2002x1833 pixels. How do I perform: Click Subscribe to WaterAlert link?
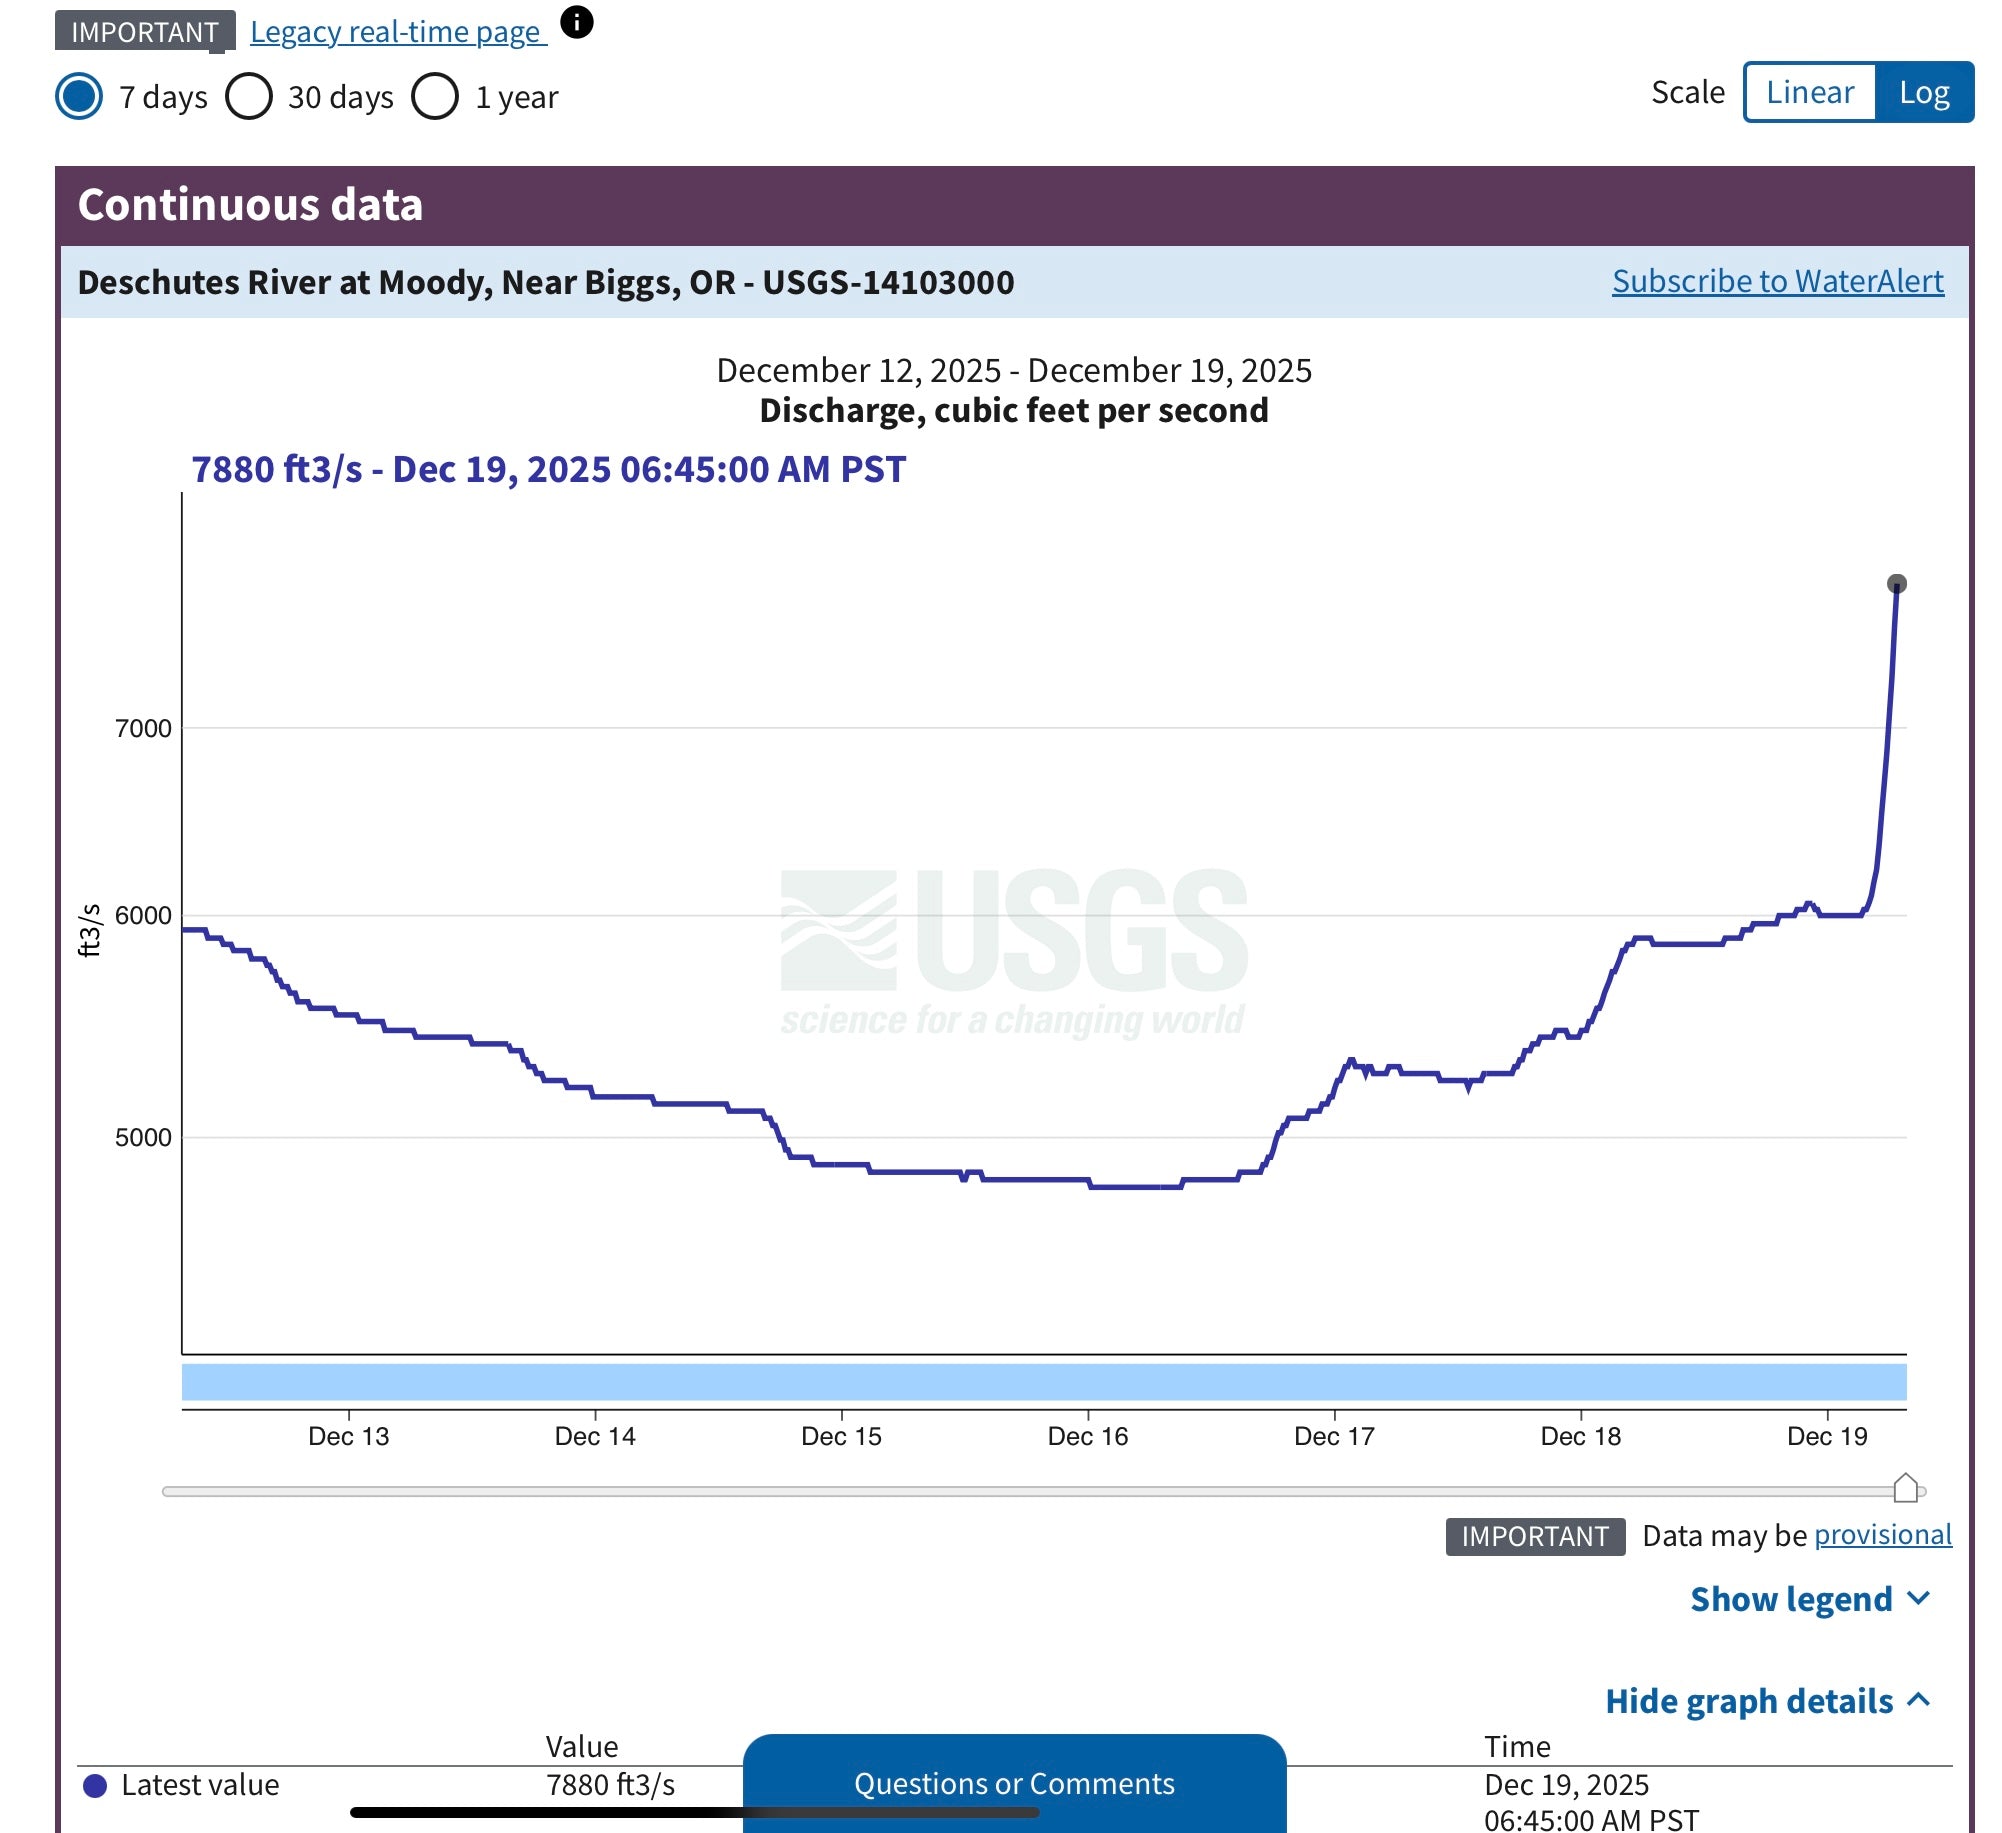pyautogui.click(x=1777, y=281)
